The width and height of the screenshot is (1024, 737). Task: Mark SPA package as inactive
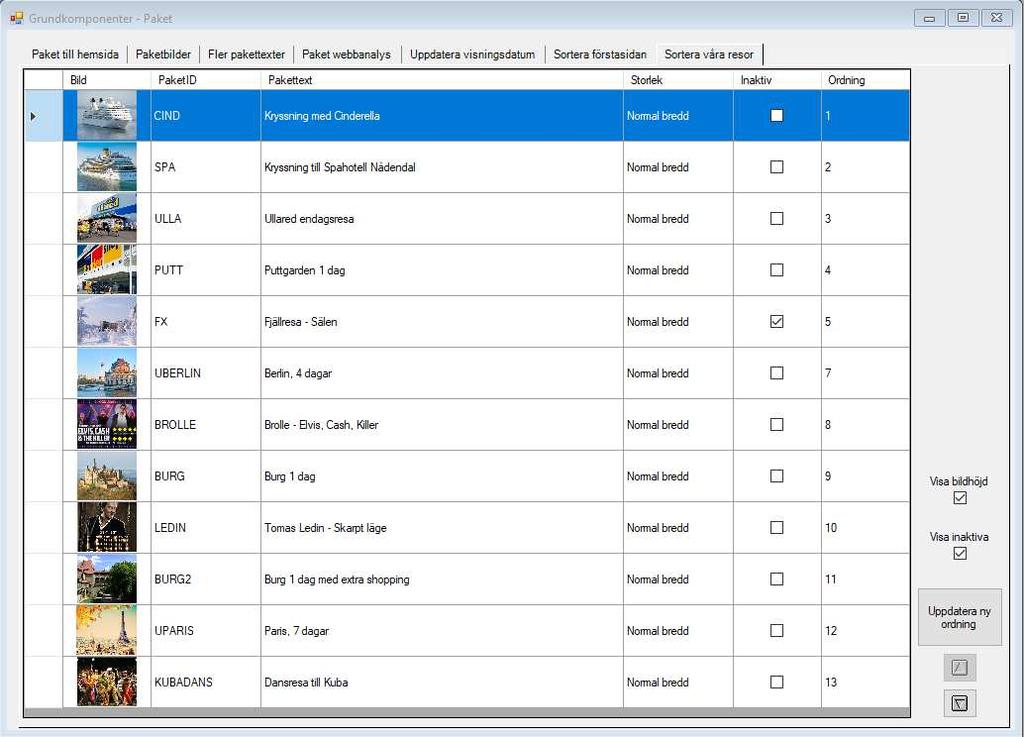(776, 167)
